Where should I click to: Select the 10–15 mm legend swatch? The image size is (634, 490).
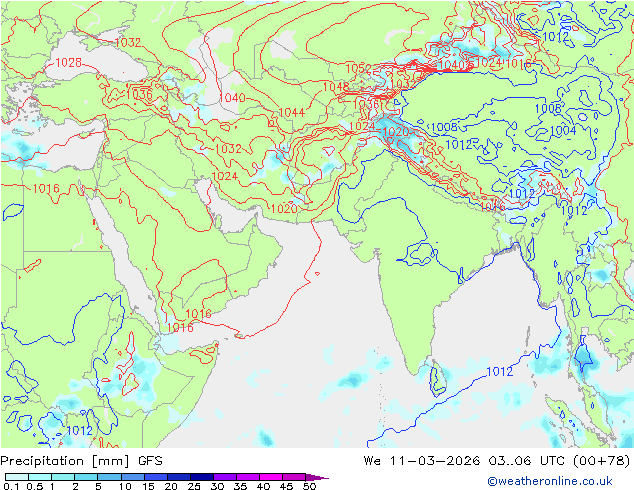click(x=132, y=477)
